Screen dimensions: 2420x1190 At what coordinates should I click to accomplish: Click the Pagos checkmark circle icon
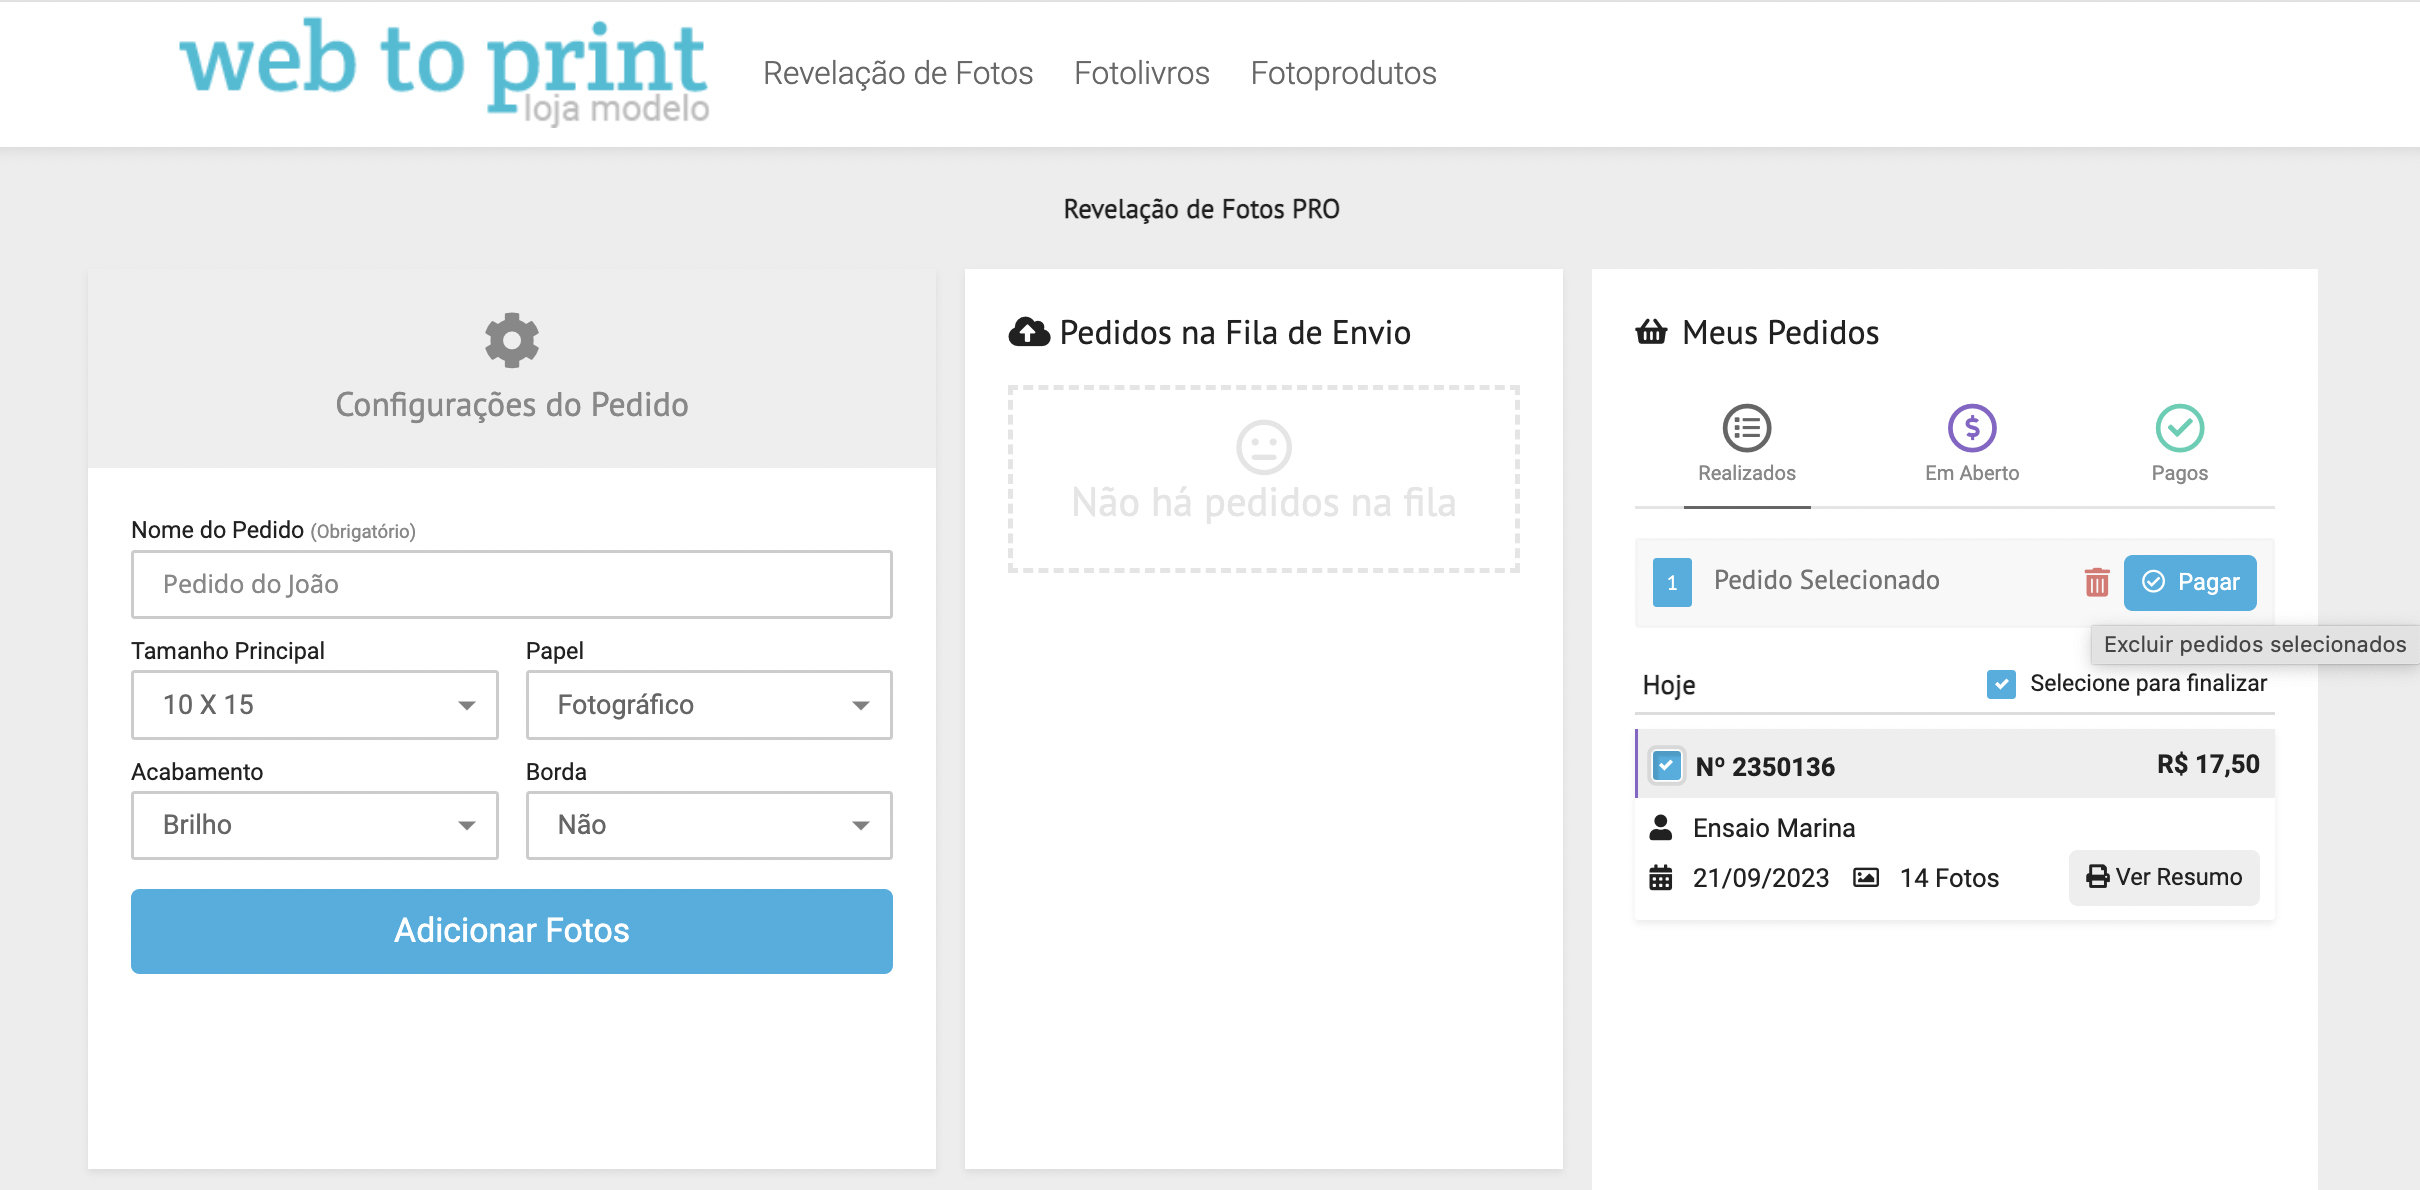(x=2179, y=429)
